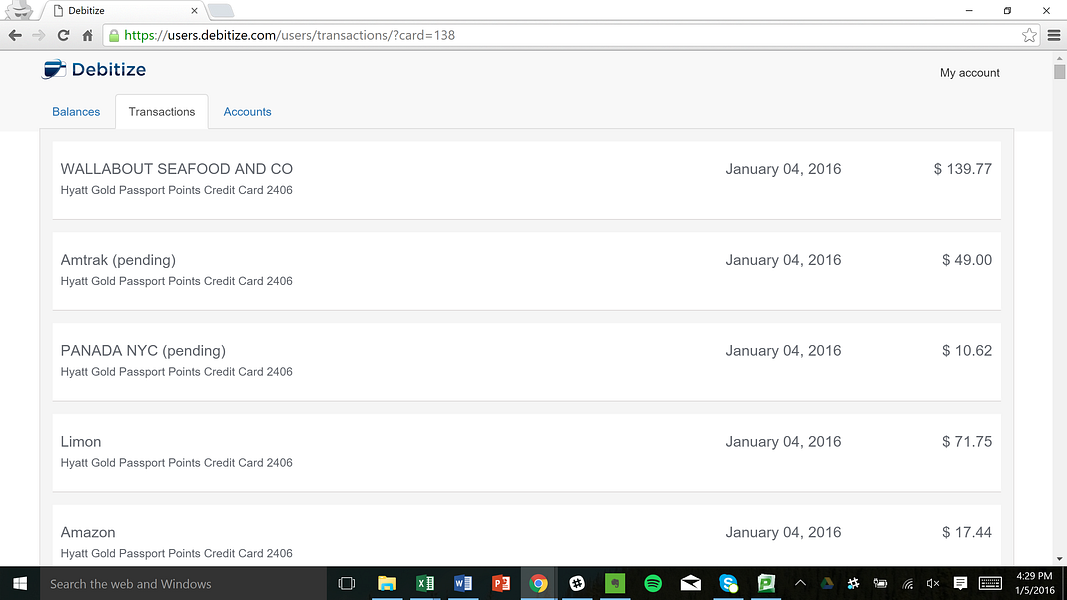Click the vertical scrollbar thumb

[x=1060, y=71]
